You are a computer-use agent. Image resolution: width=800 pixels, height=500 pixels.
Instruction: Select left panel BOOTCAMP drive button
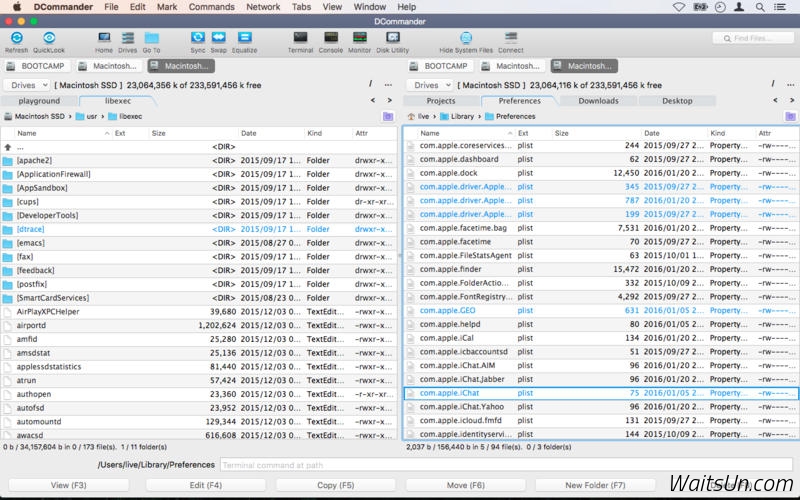(x=37, y=66)
